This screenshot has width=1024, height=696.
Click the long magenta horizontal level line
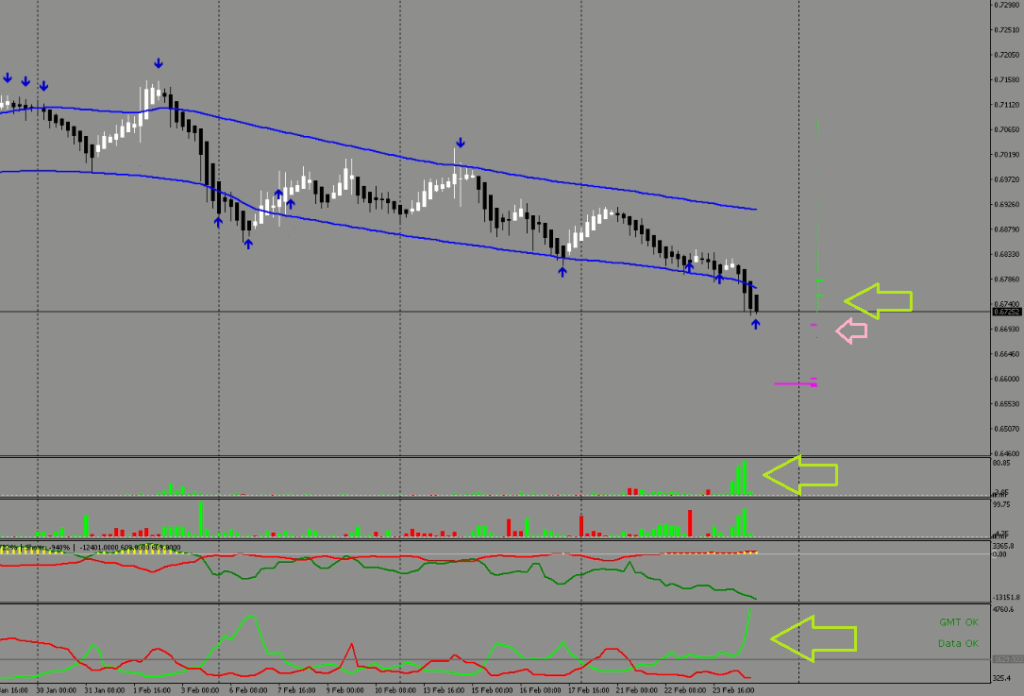796,383
